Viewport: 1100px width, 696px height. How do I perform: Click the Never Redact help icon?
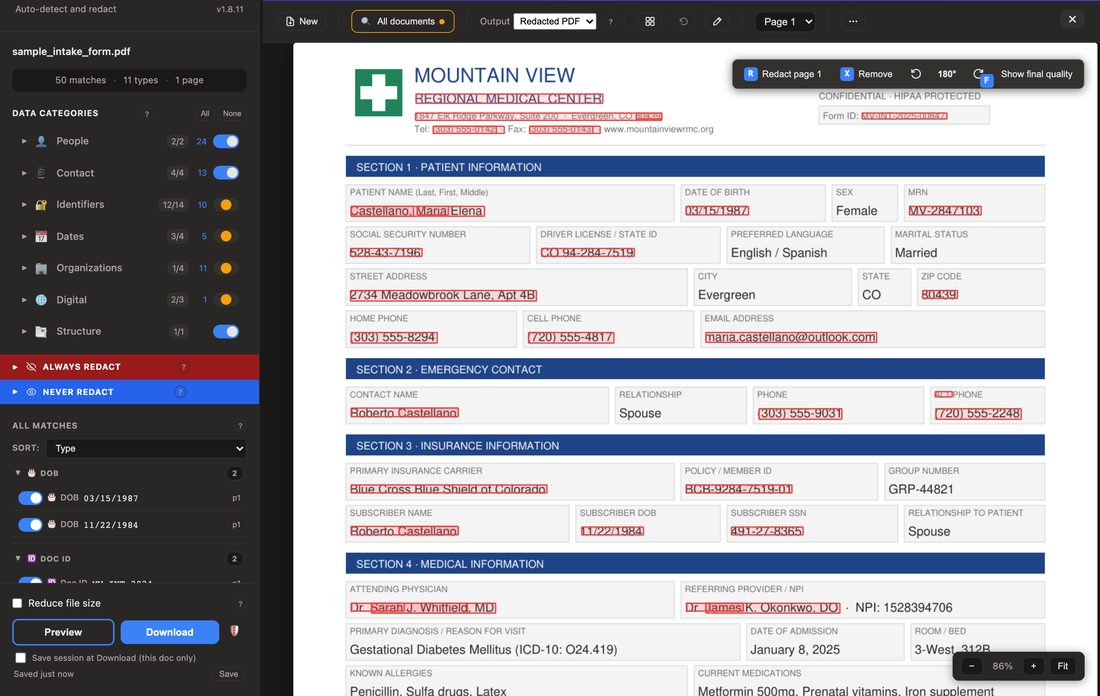click(x=180, y=392)
